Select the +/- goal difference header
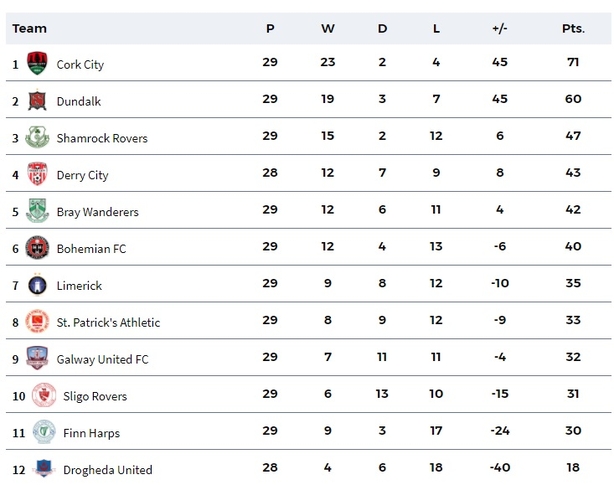Screen dimensions: 614x485 [500, 29]
